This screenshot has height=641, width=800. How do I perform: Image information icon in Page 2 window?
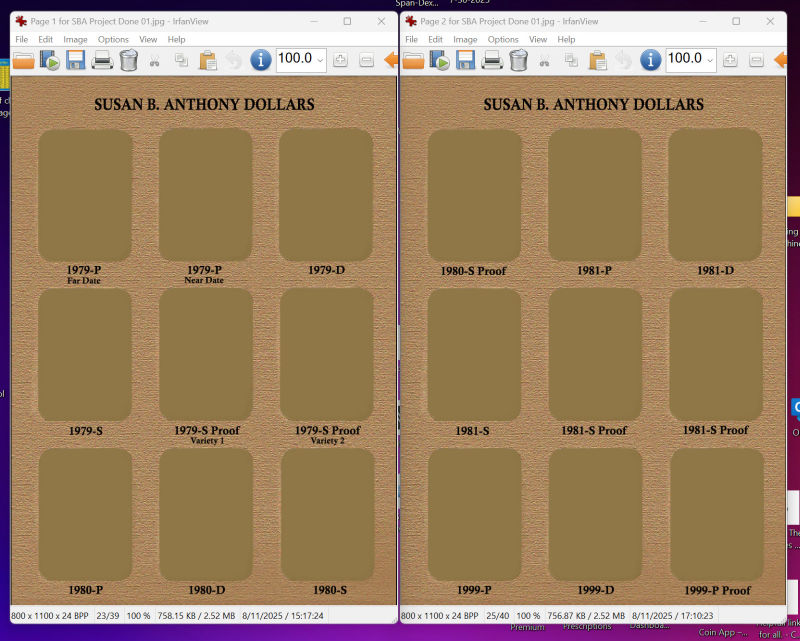coord(651,60)
